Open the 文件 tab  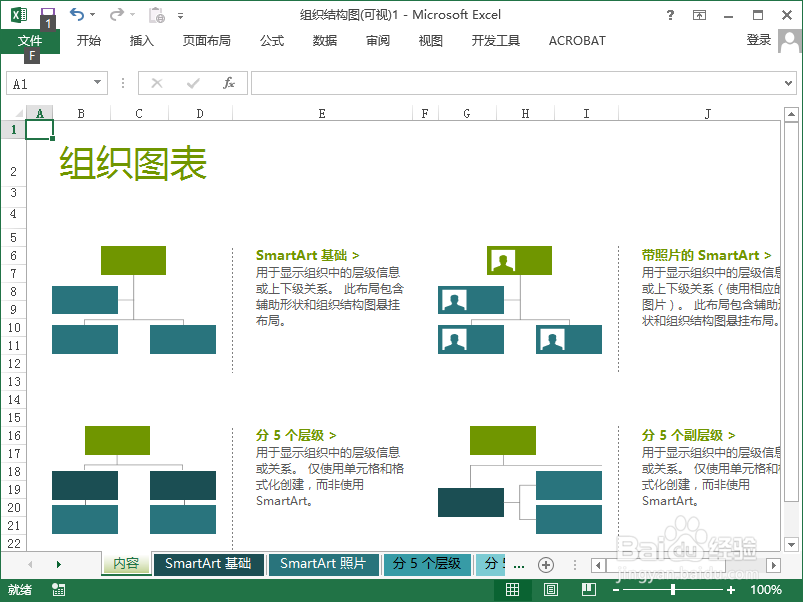pyautogui.click(x=30, y=40)
